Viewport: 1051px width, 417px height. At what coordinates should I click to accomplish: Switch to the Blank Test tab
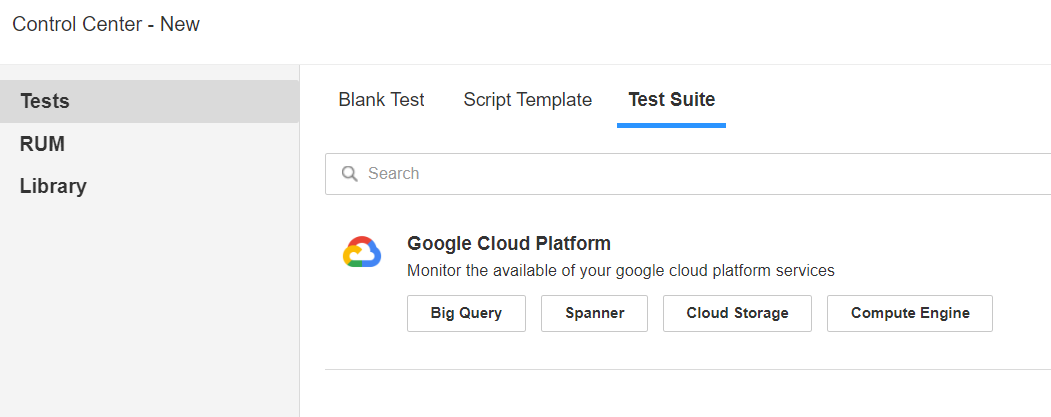(381, 100)
